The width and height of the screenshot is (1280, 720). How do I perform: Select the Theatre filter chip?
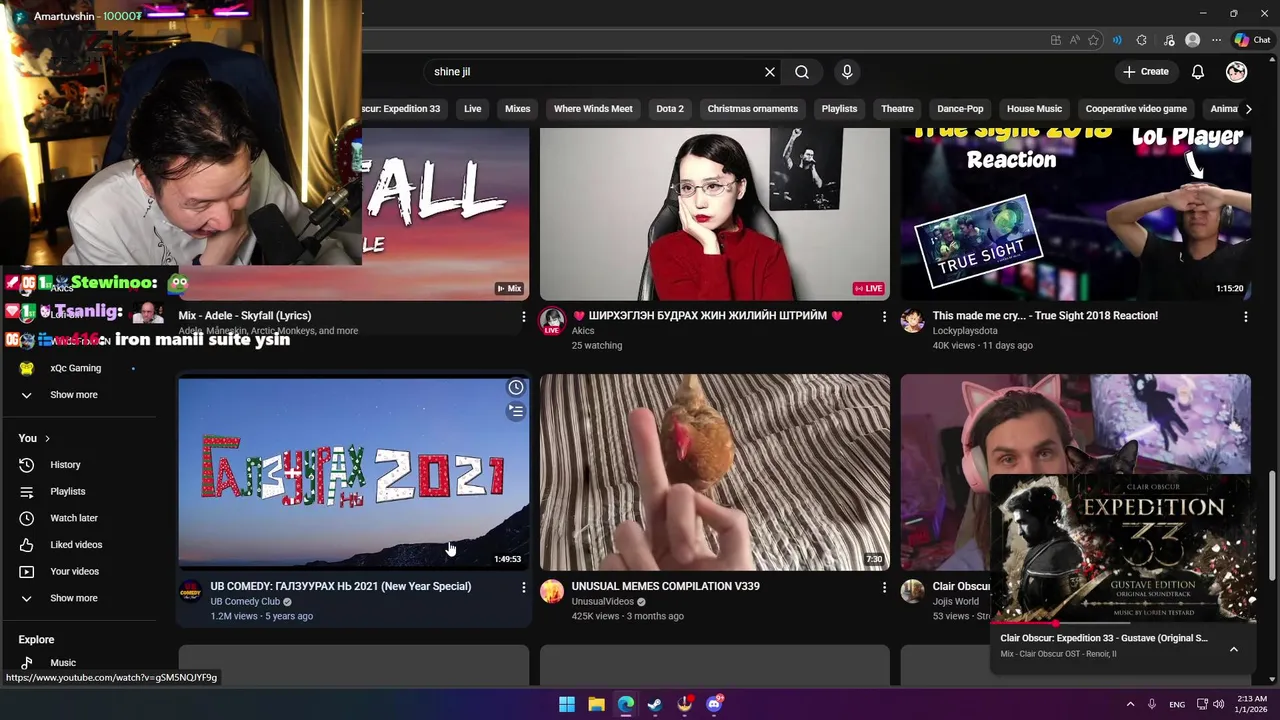(x=897, y=109)
